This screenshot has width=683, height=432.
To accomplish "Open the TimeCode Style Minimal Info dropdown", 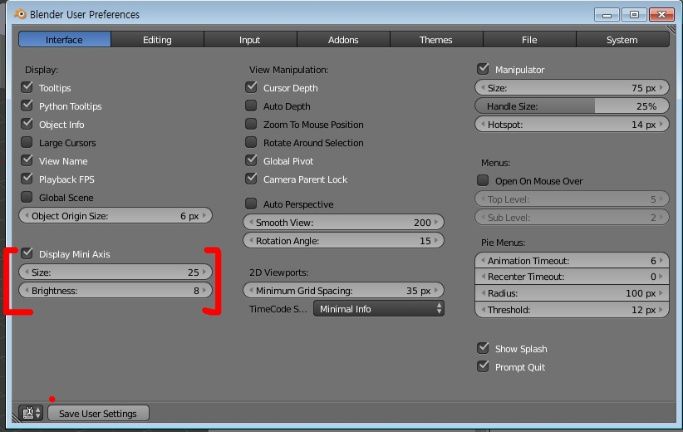I will click(379, 309).
